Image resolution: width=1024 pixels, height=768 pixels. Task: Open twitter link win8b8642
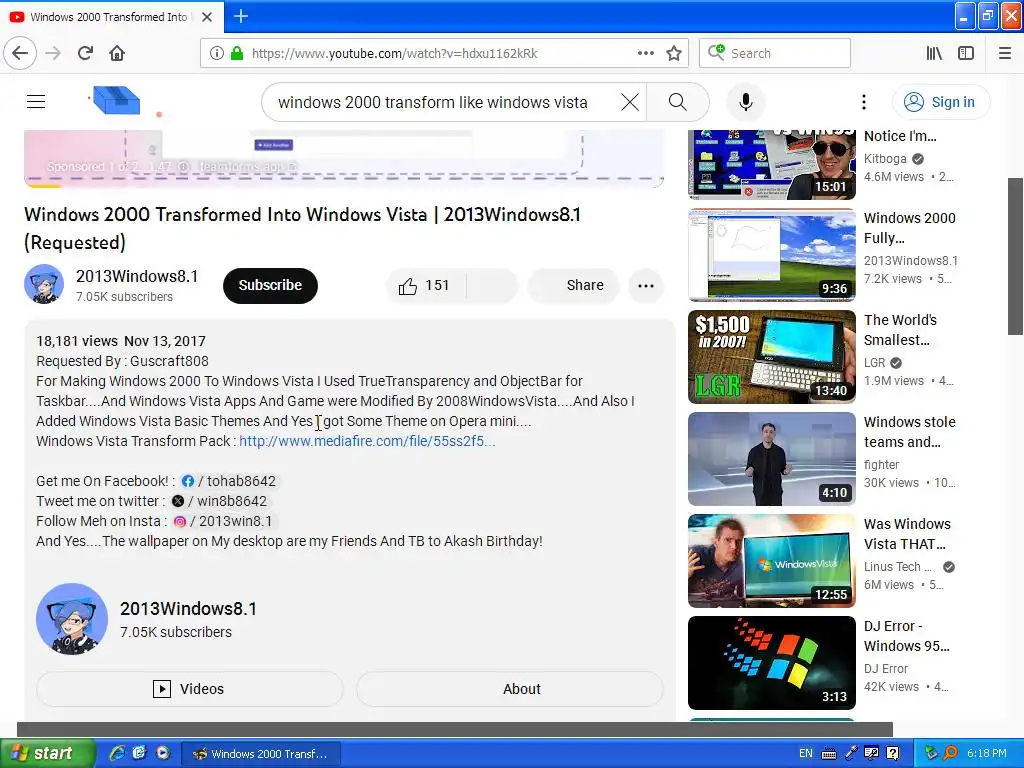tap(219, 502)
